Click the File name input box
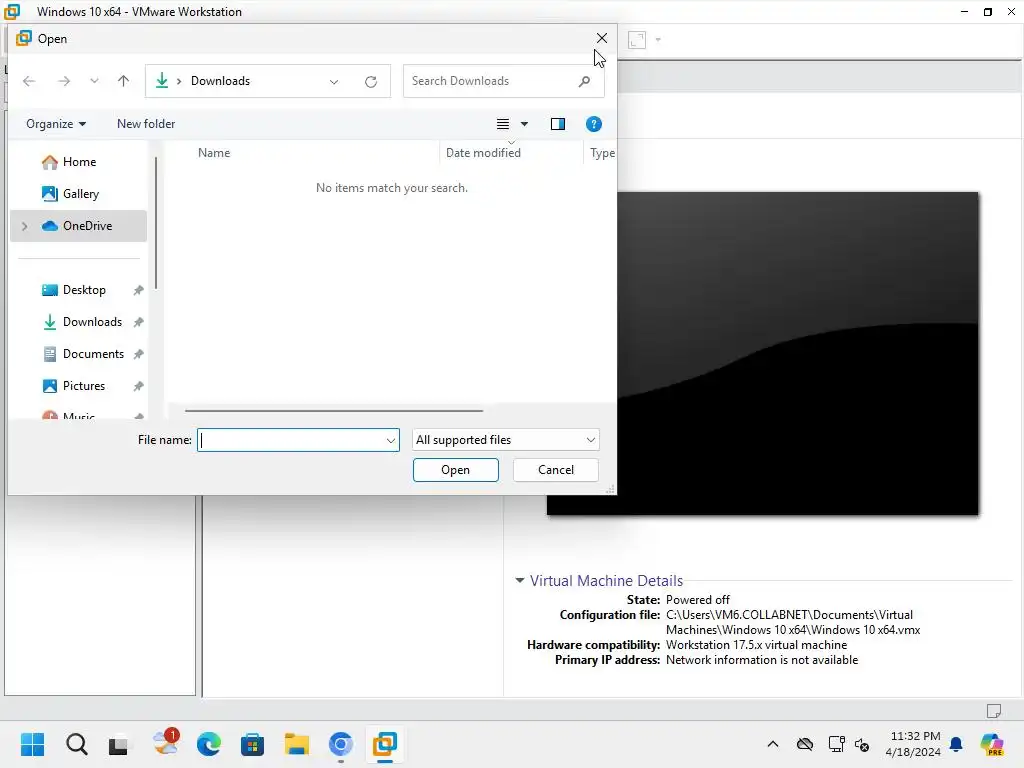This screenshot has height=768, width=1024. 292,440
